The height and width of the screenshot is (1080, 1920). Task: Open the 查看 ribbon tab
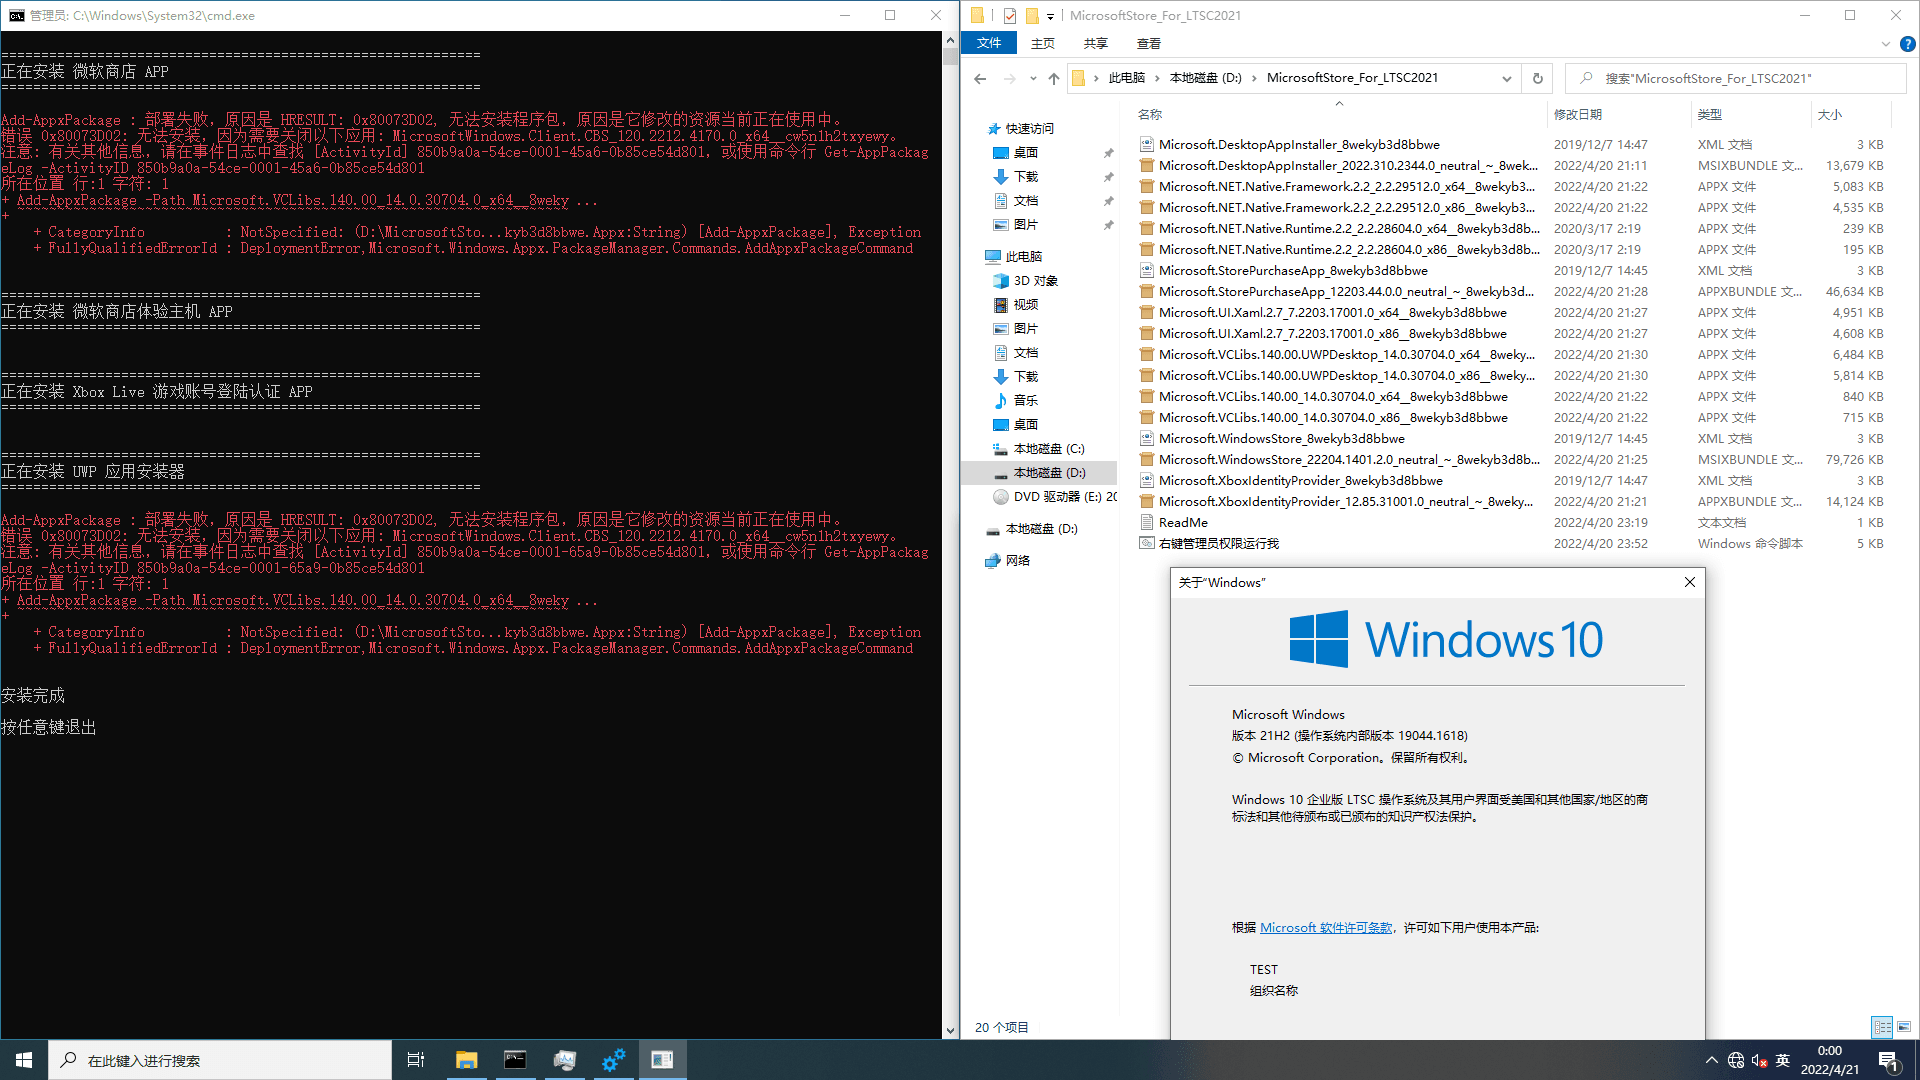click(x=1149, y=43)
